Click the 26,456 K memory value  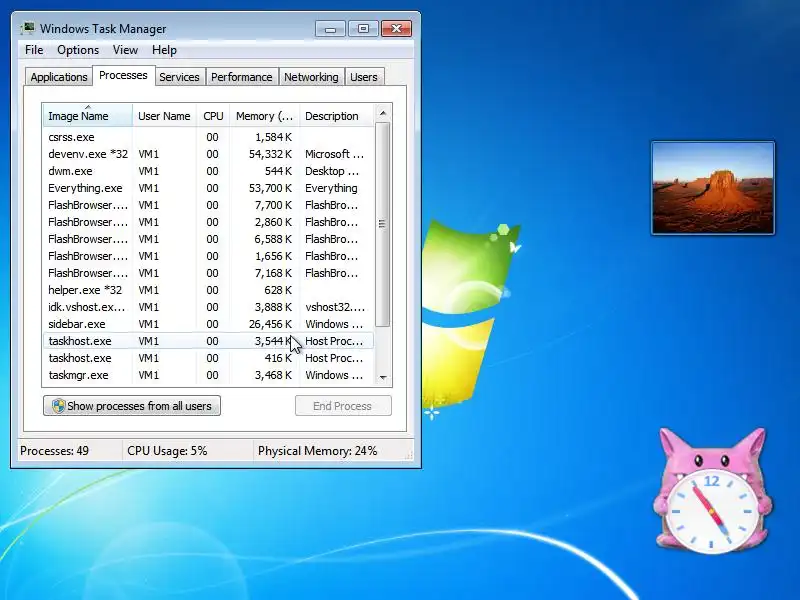pyautogui.click(x=270, y=324)
